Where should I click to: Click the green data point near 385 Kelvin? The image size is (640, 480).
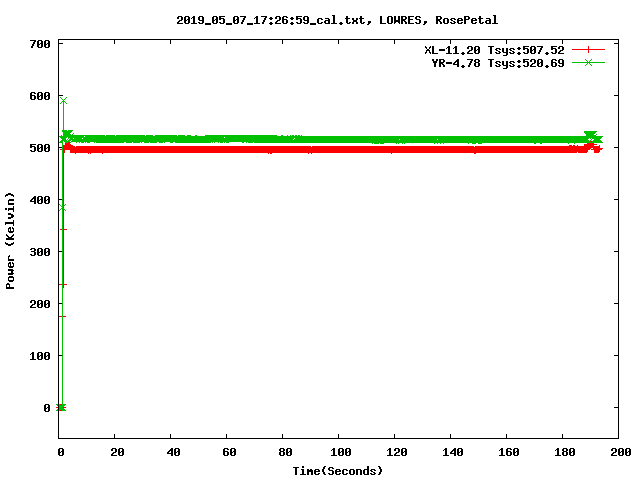[x=62, y=208]
